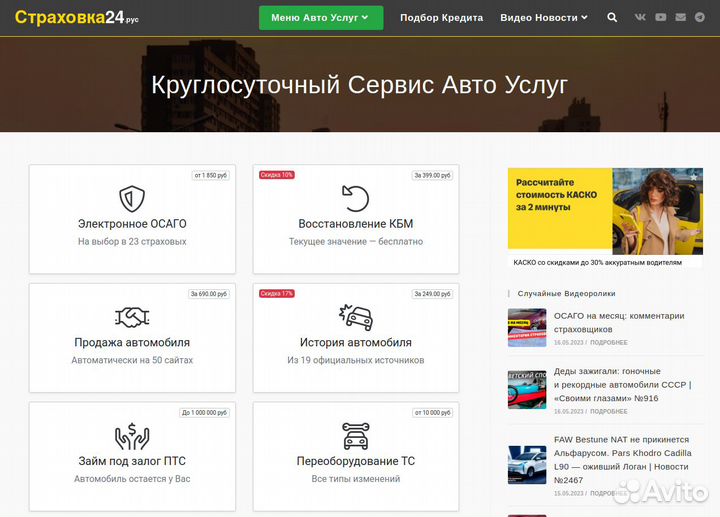Click the 'от 1 850 руб' price tag
Viewport: 720px width, 517px height.
click(x=211, y=175)
